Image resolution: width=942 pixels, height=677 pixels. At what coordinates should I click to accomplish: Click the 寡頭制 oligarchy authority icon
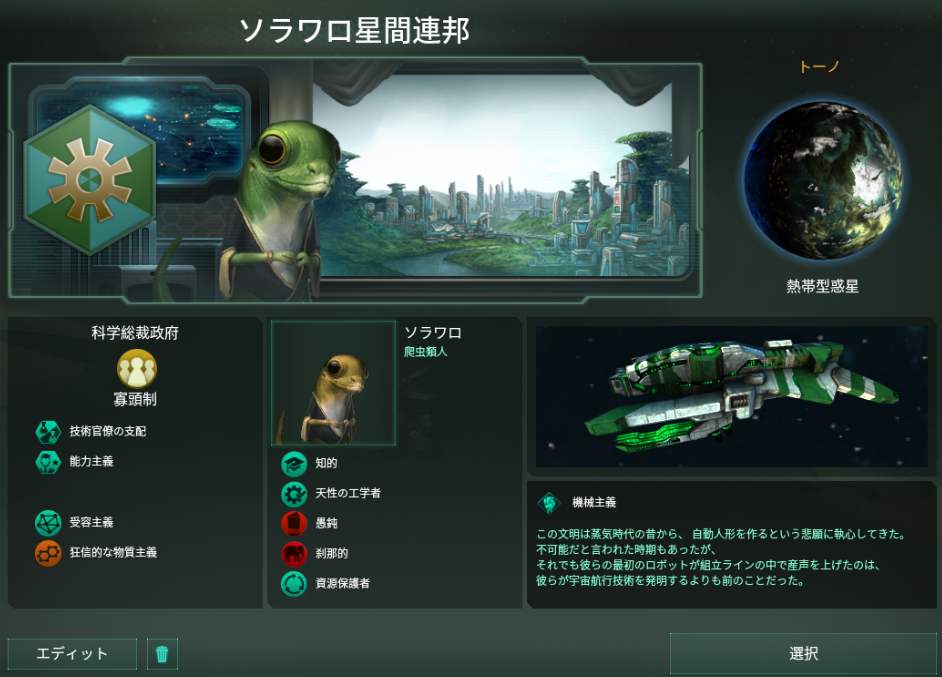137,368
